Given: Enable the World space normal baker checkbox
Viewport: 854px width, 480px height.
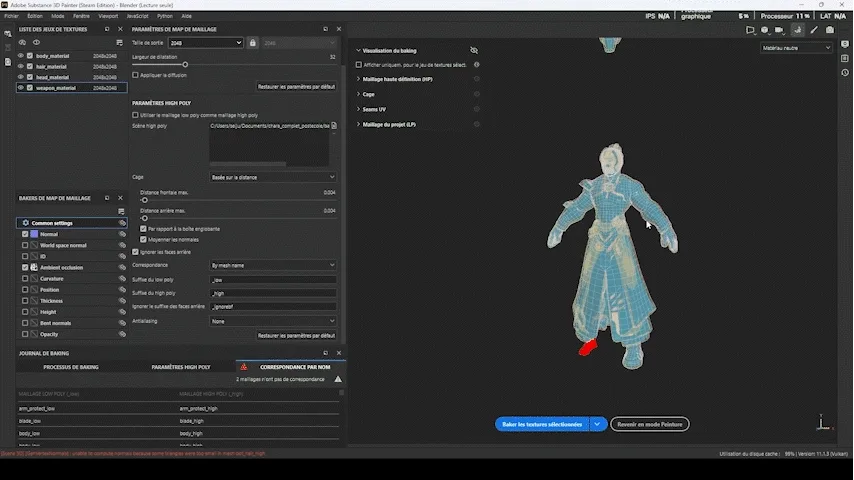Looking at the screenshot, I should point(25,245).
